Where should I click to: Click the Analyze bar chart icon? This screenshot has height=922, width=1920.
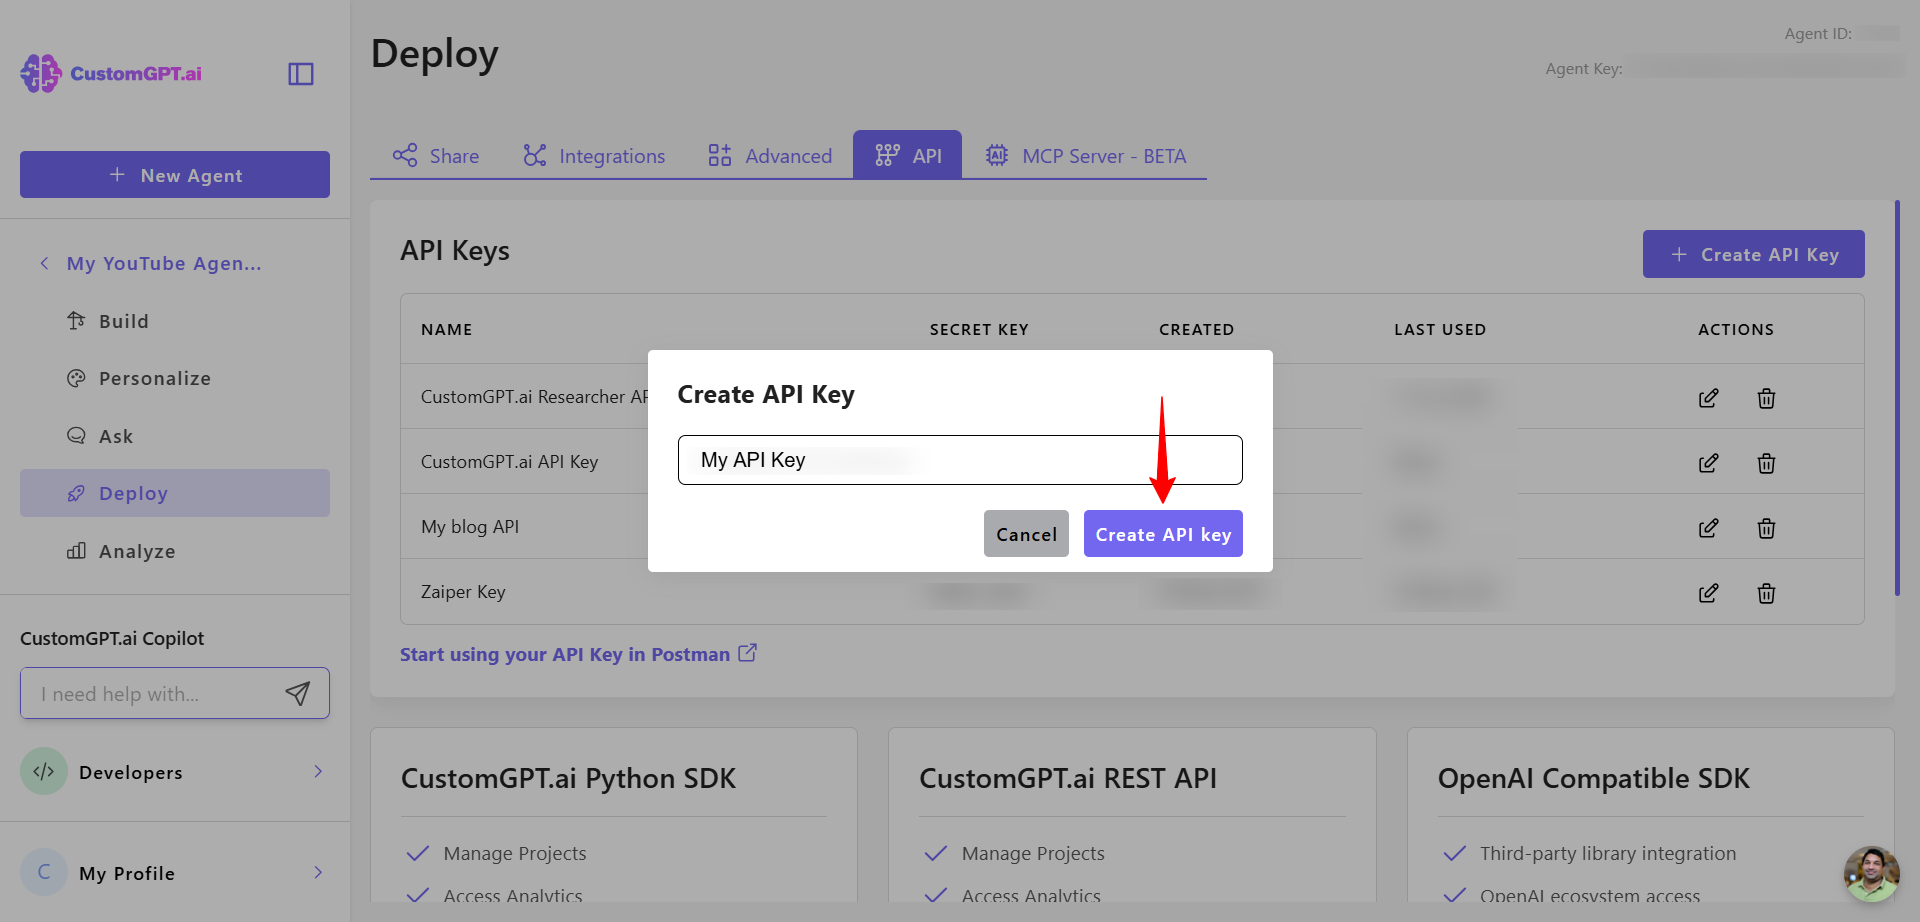(76, 551)
